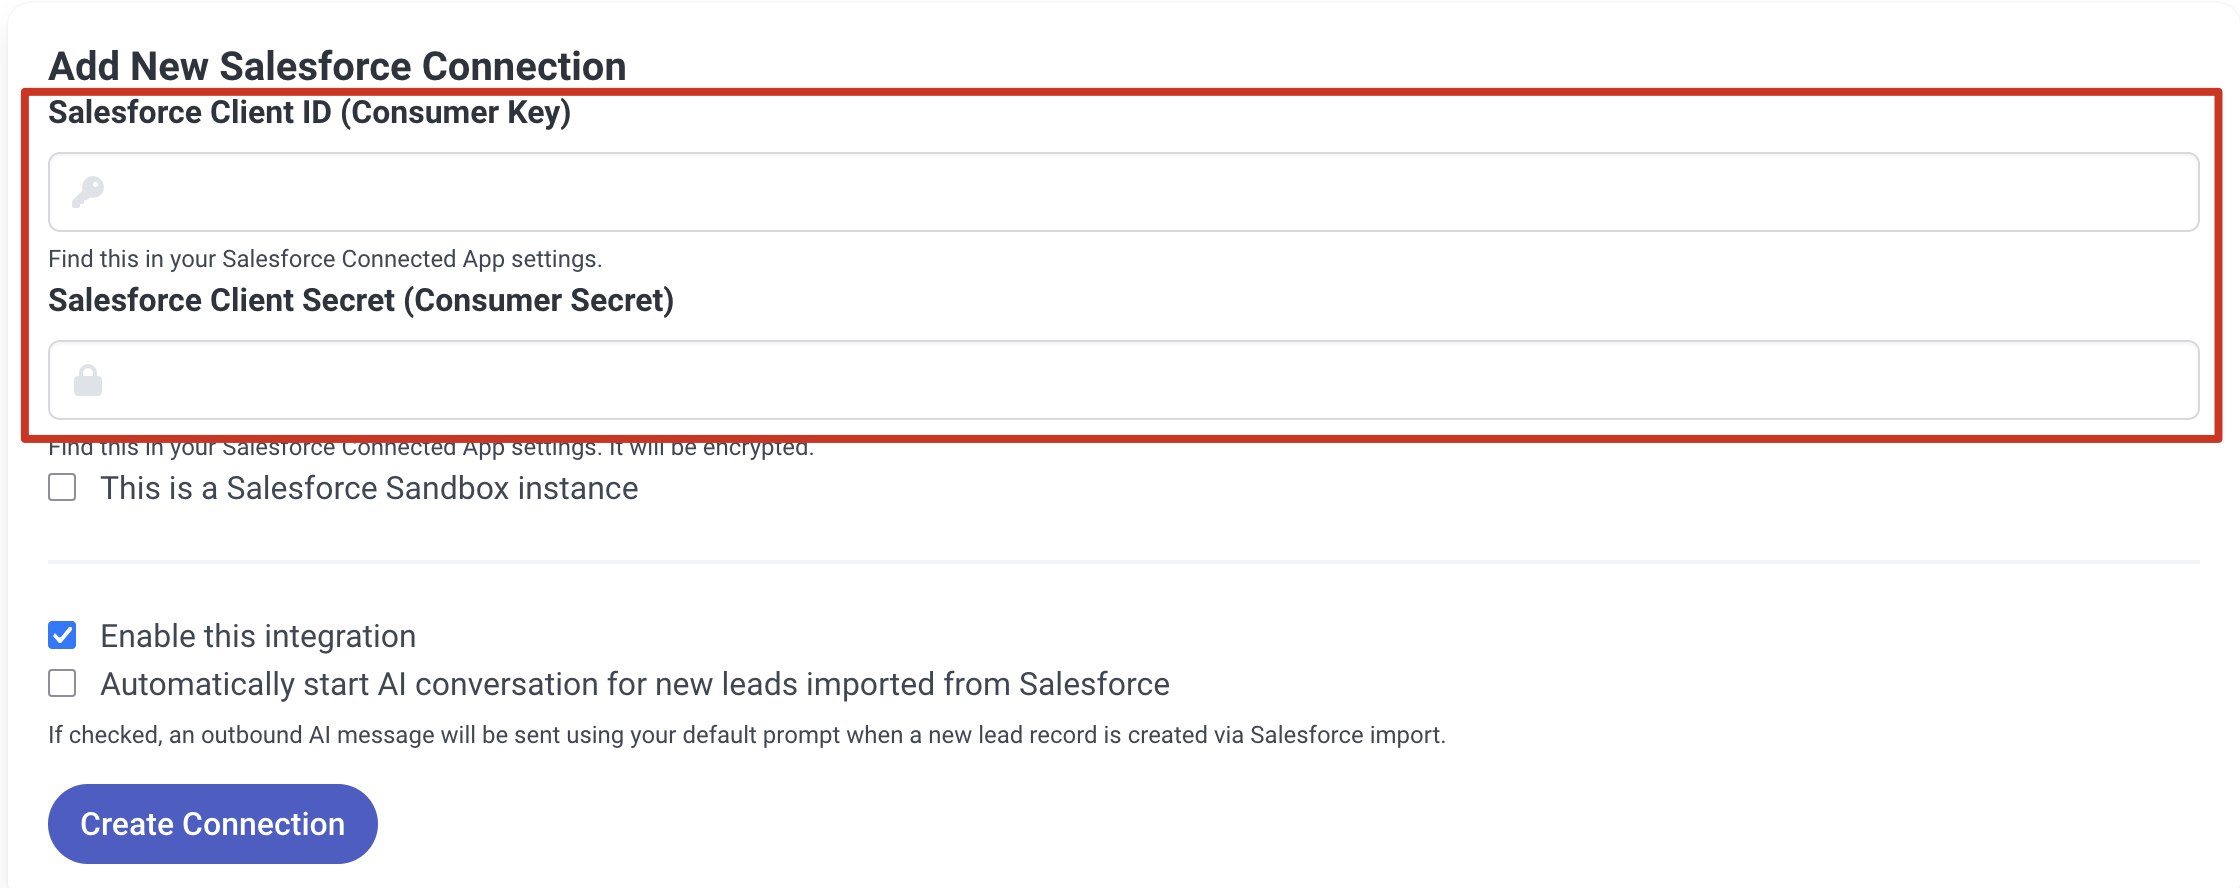Click the key icon in Client ID field
The height and width of the screenshot is (888, 2240).
[88, 191]
